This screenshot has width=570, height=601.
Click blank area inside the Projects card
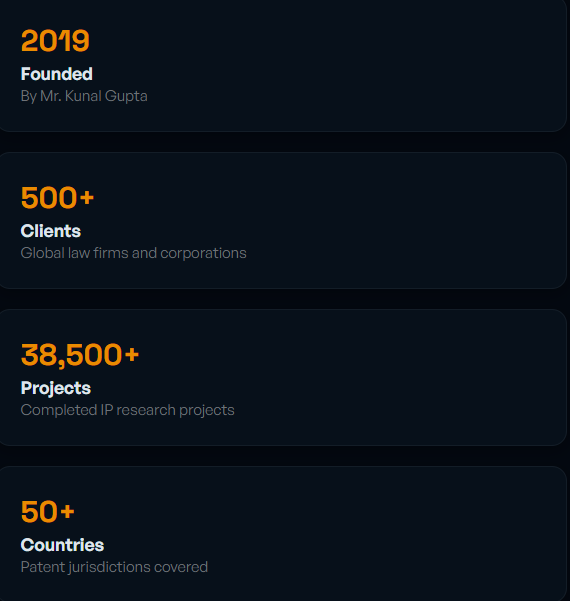click(383, 378)
